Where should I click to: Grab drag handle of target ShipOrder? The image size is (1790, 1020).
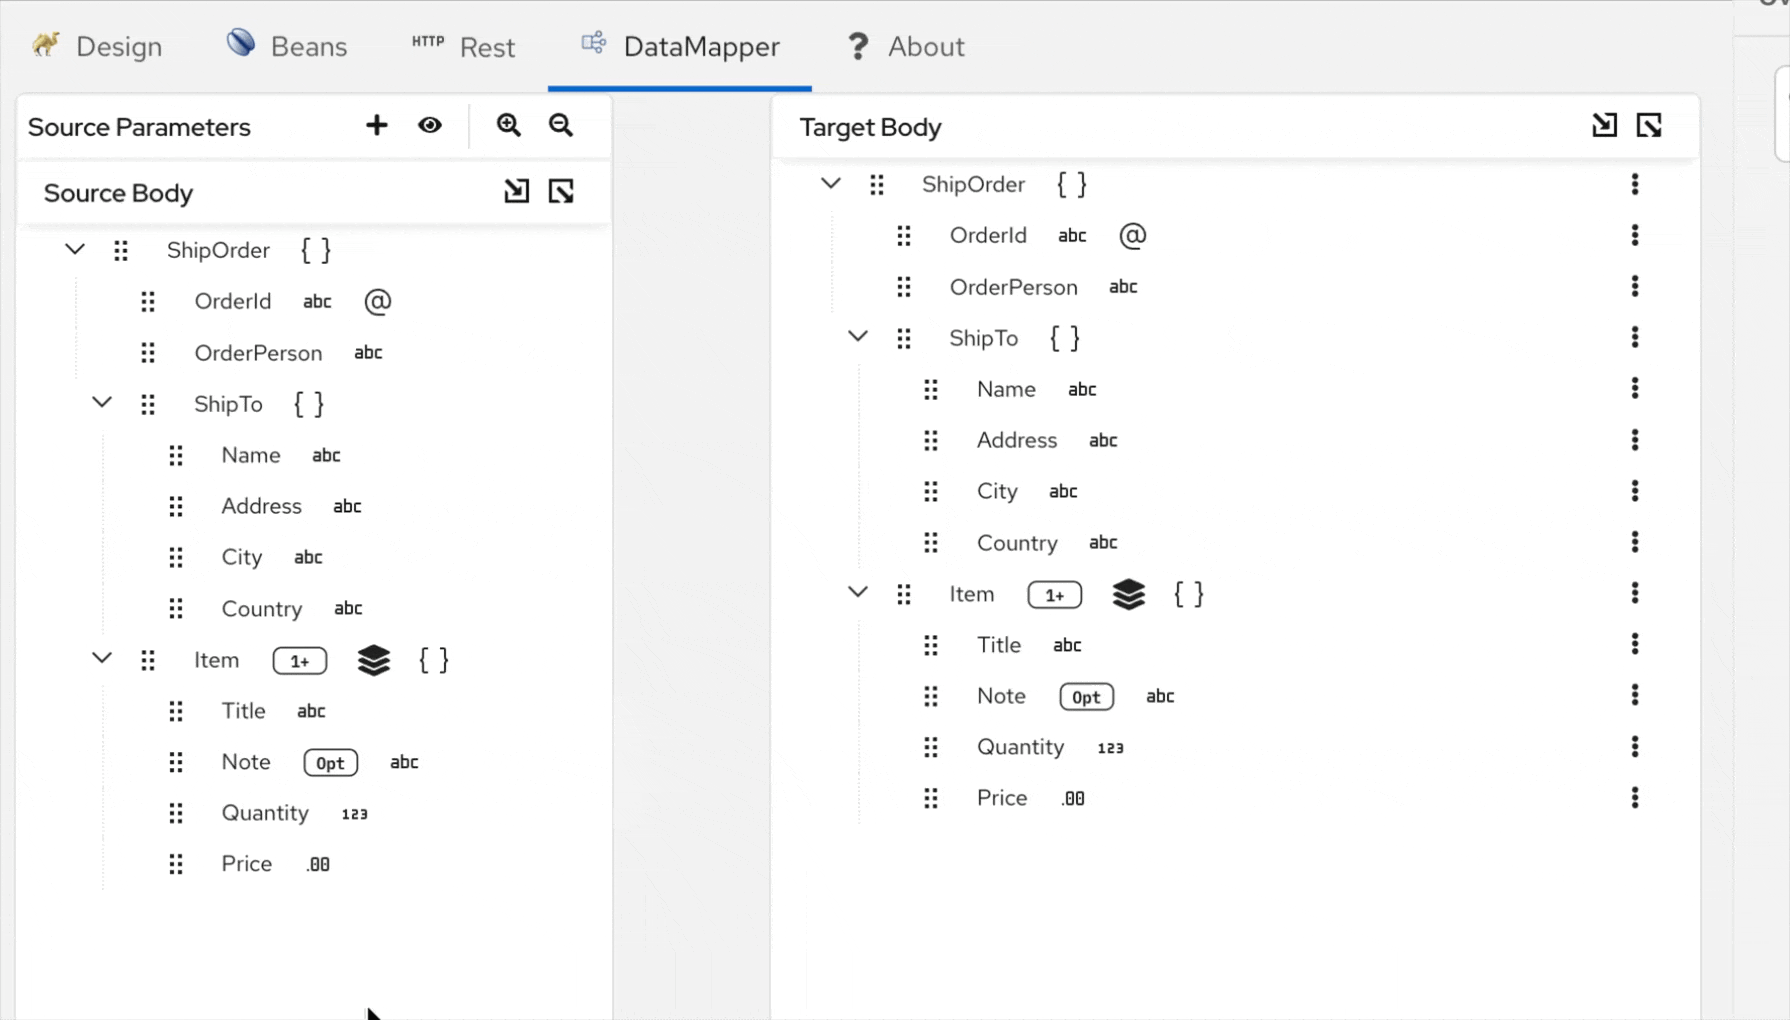click(877, 184)
